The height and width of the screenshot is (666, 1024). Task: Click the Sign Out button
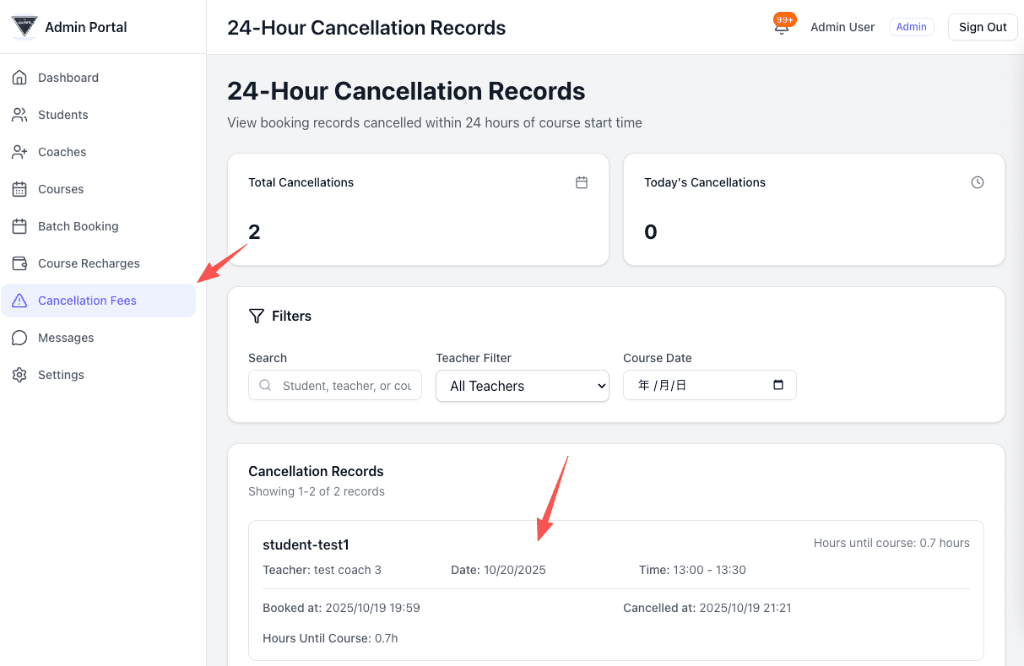[982, 27]
